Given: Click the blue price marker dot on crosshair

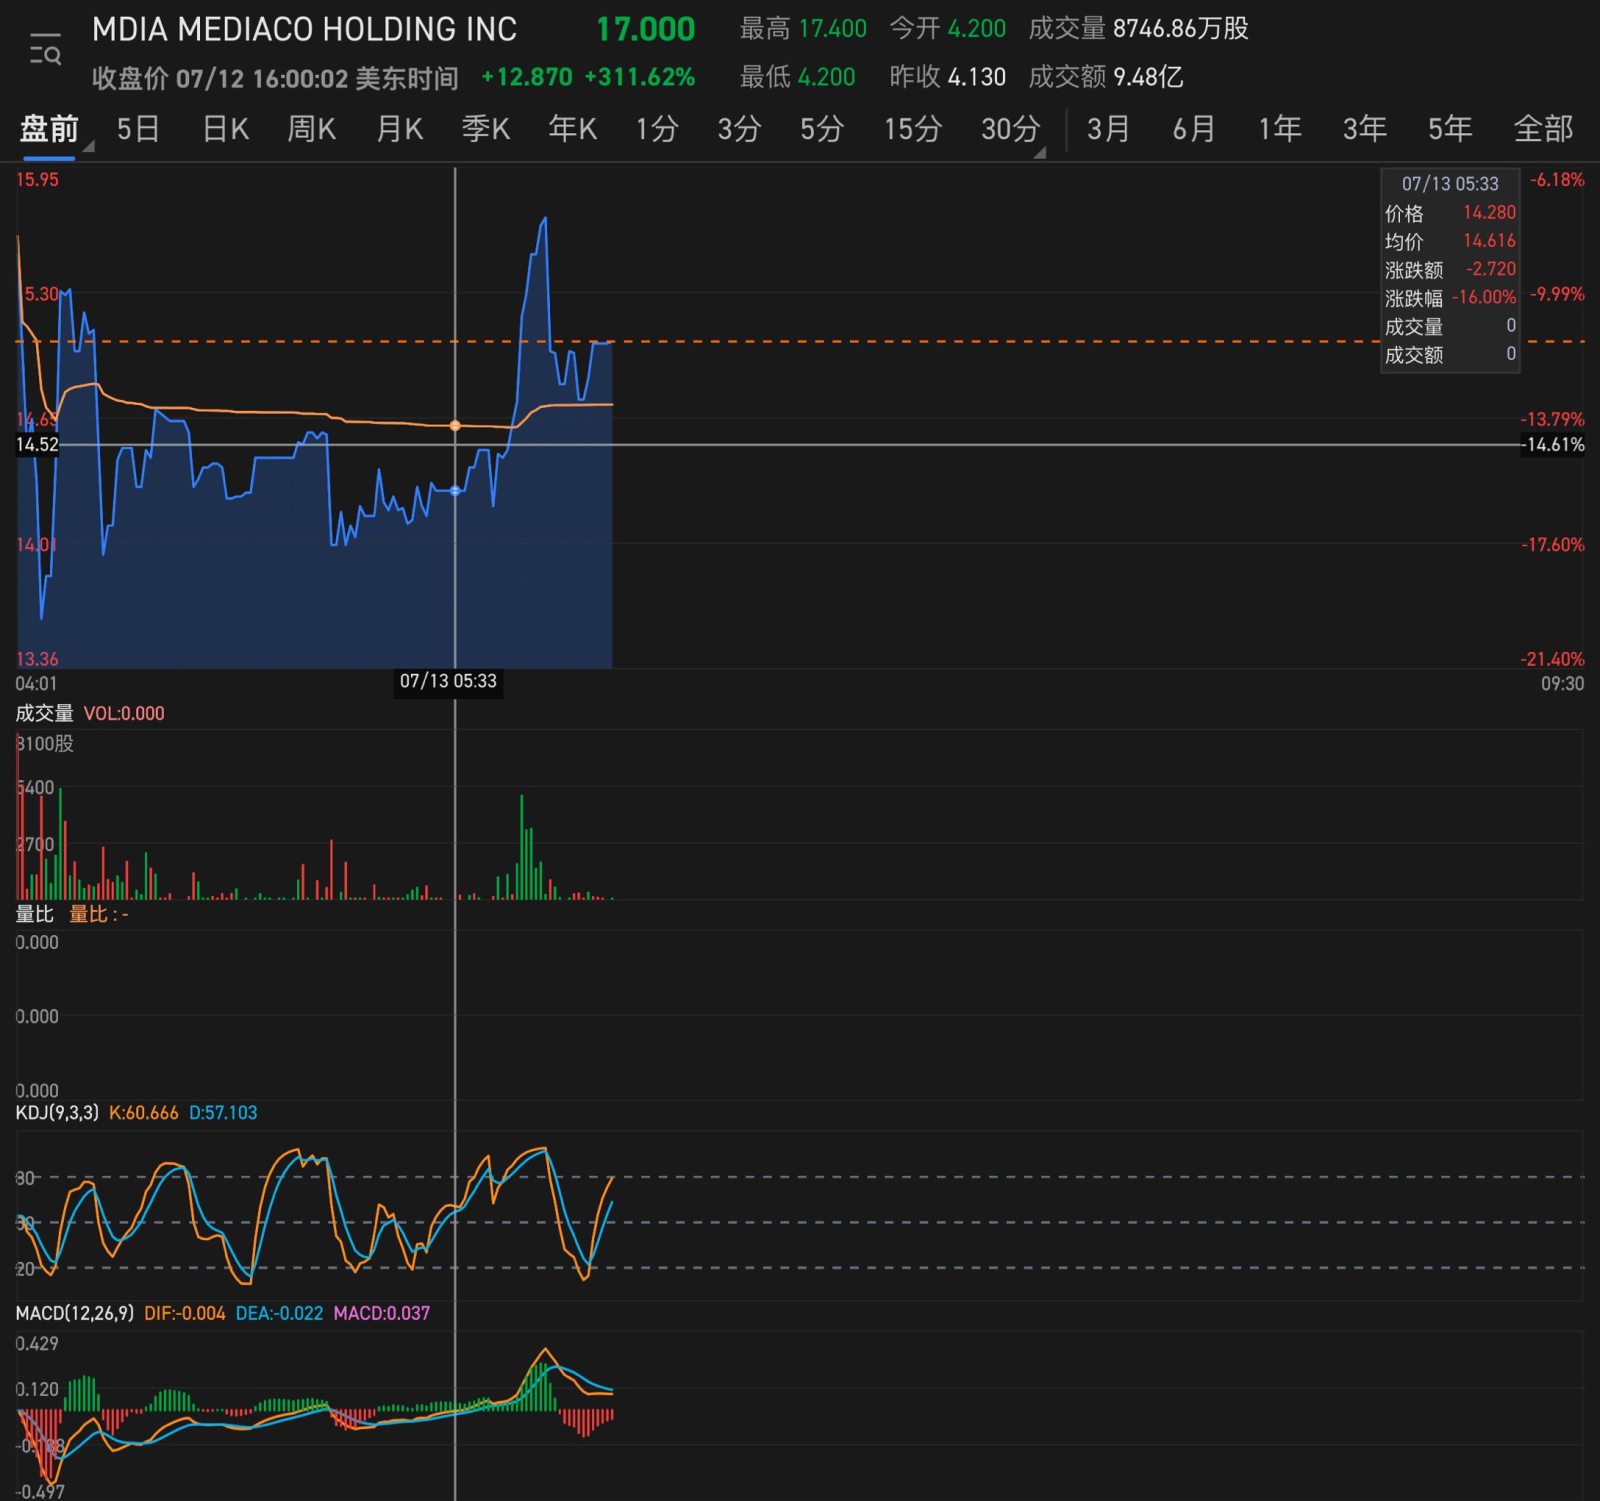Looking at the screenshot, I should [x=455, y=491].
